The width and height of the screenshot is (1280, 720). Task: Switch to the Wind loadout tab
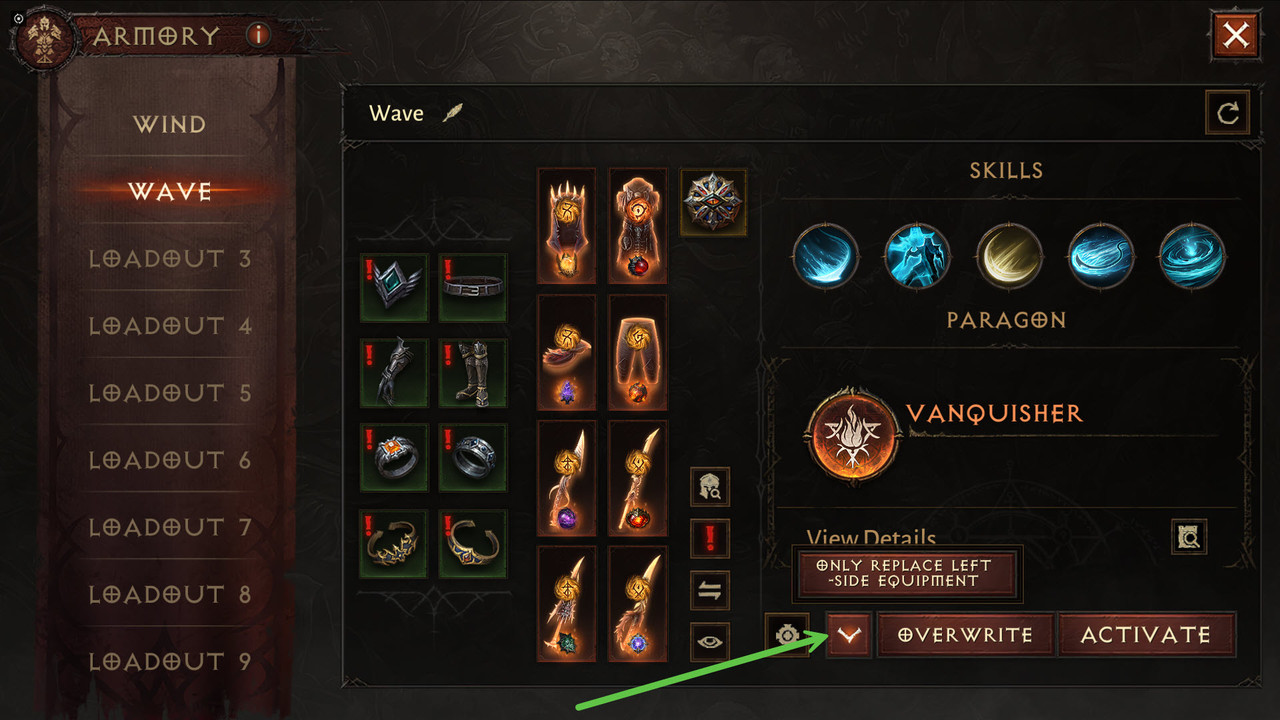(x=170, y=124)
